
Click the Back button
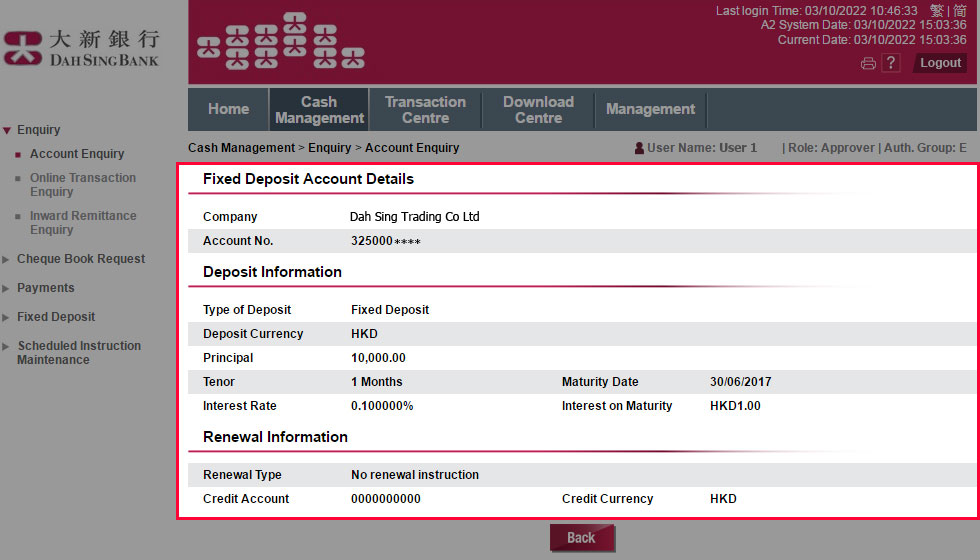(x=582, y=538)
